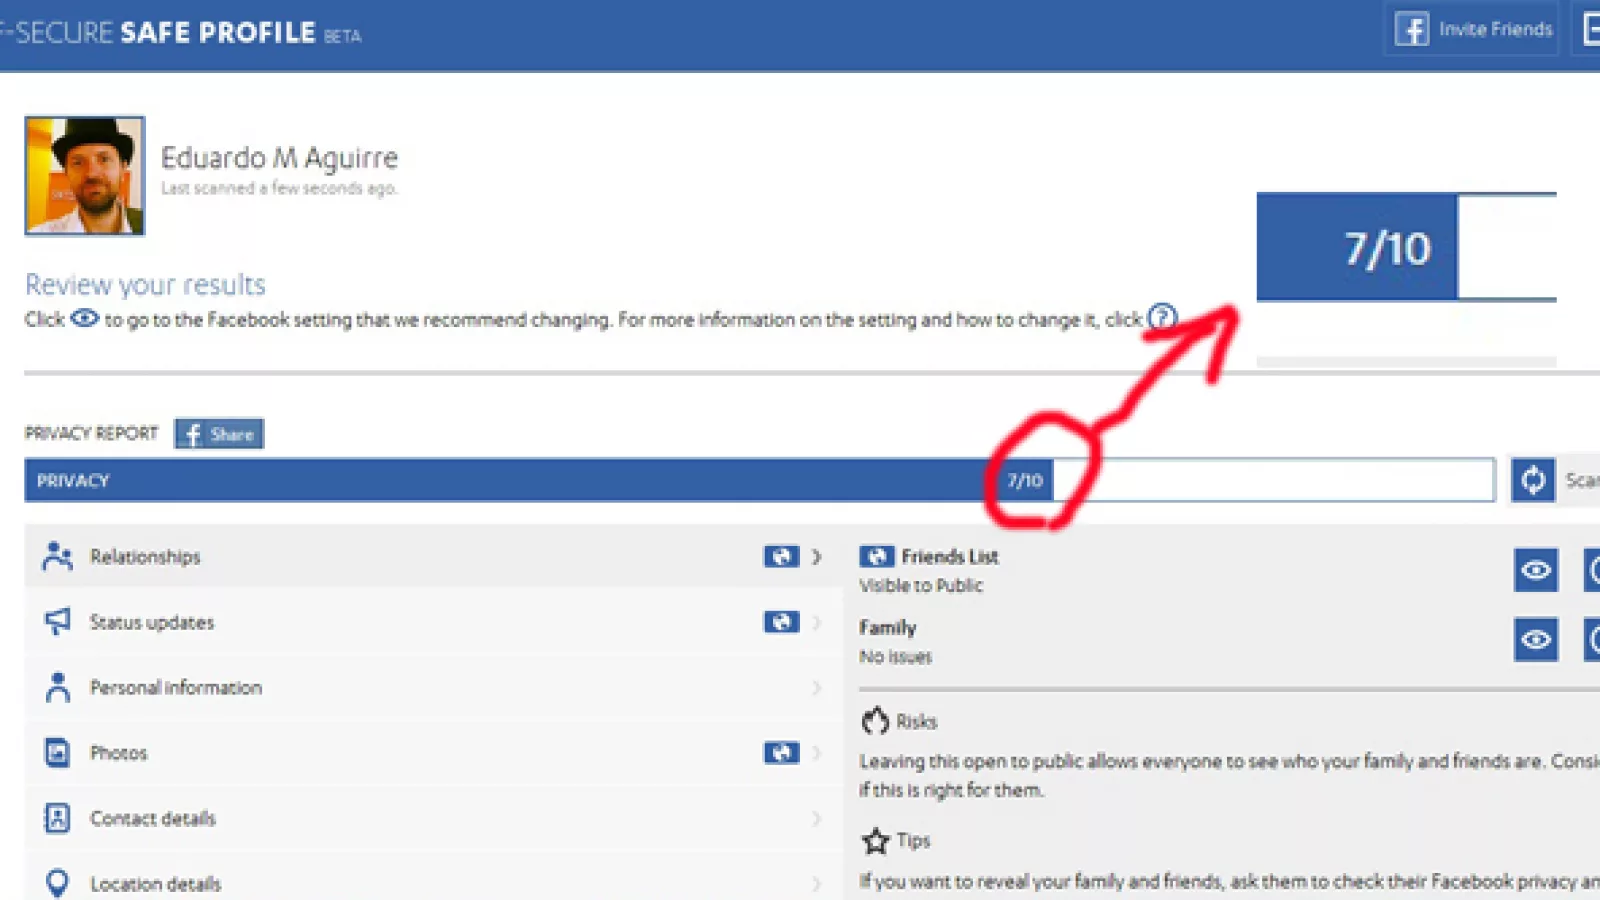The height and width of the screenshot is (900, 1600).
Task: Click the Invite Friends button
Action: [1472, 30]
